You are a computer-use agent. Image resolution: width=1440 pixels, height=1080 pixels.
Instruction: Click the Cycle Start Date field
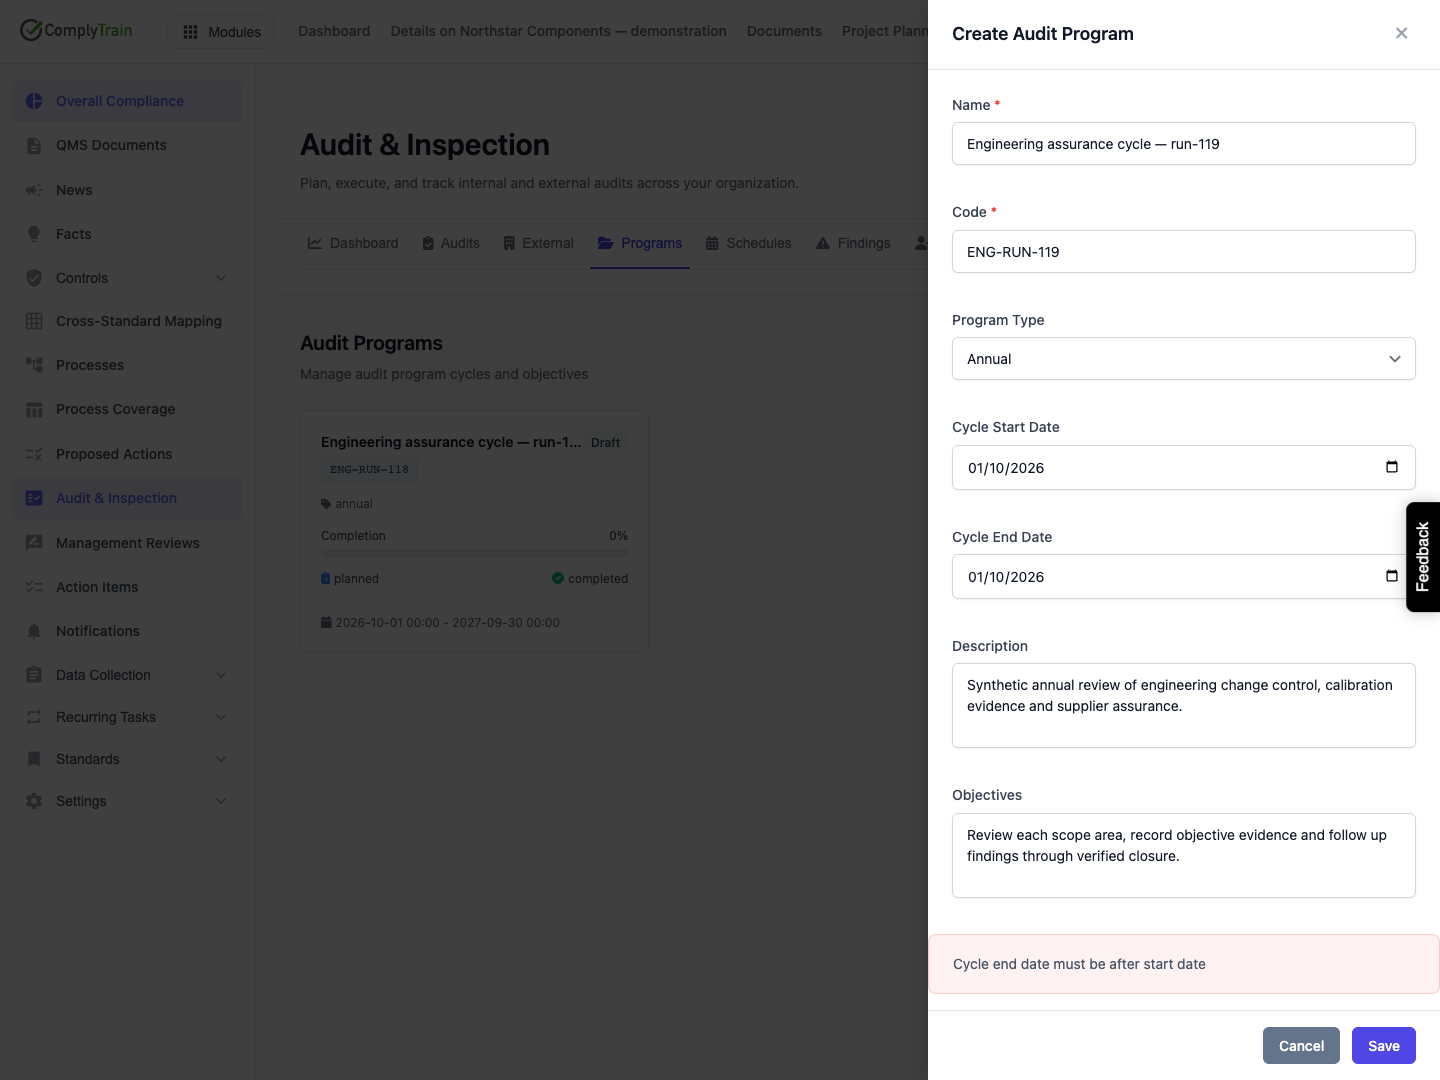1184,467
